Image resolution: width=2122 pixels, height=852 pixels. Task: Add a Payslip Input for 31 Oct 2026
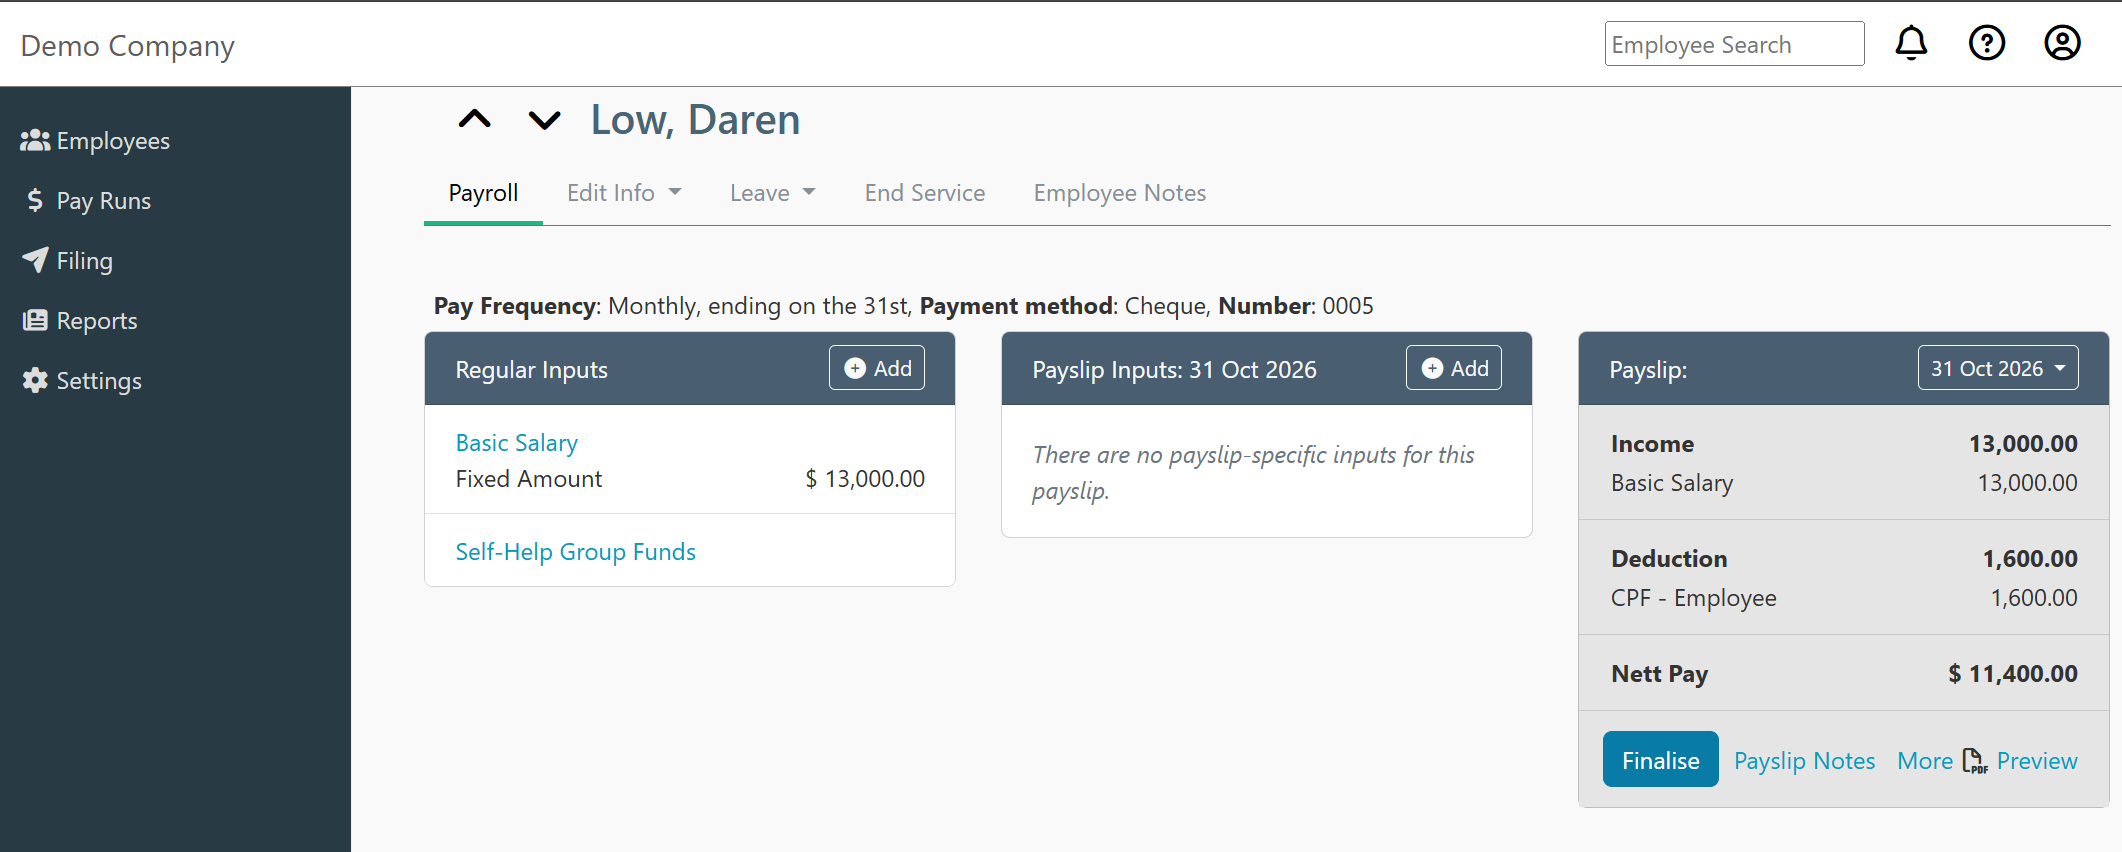[x=1454, y=368]
